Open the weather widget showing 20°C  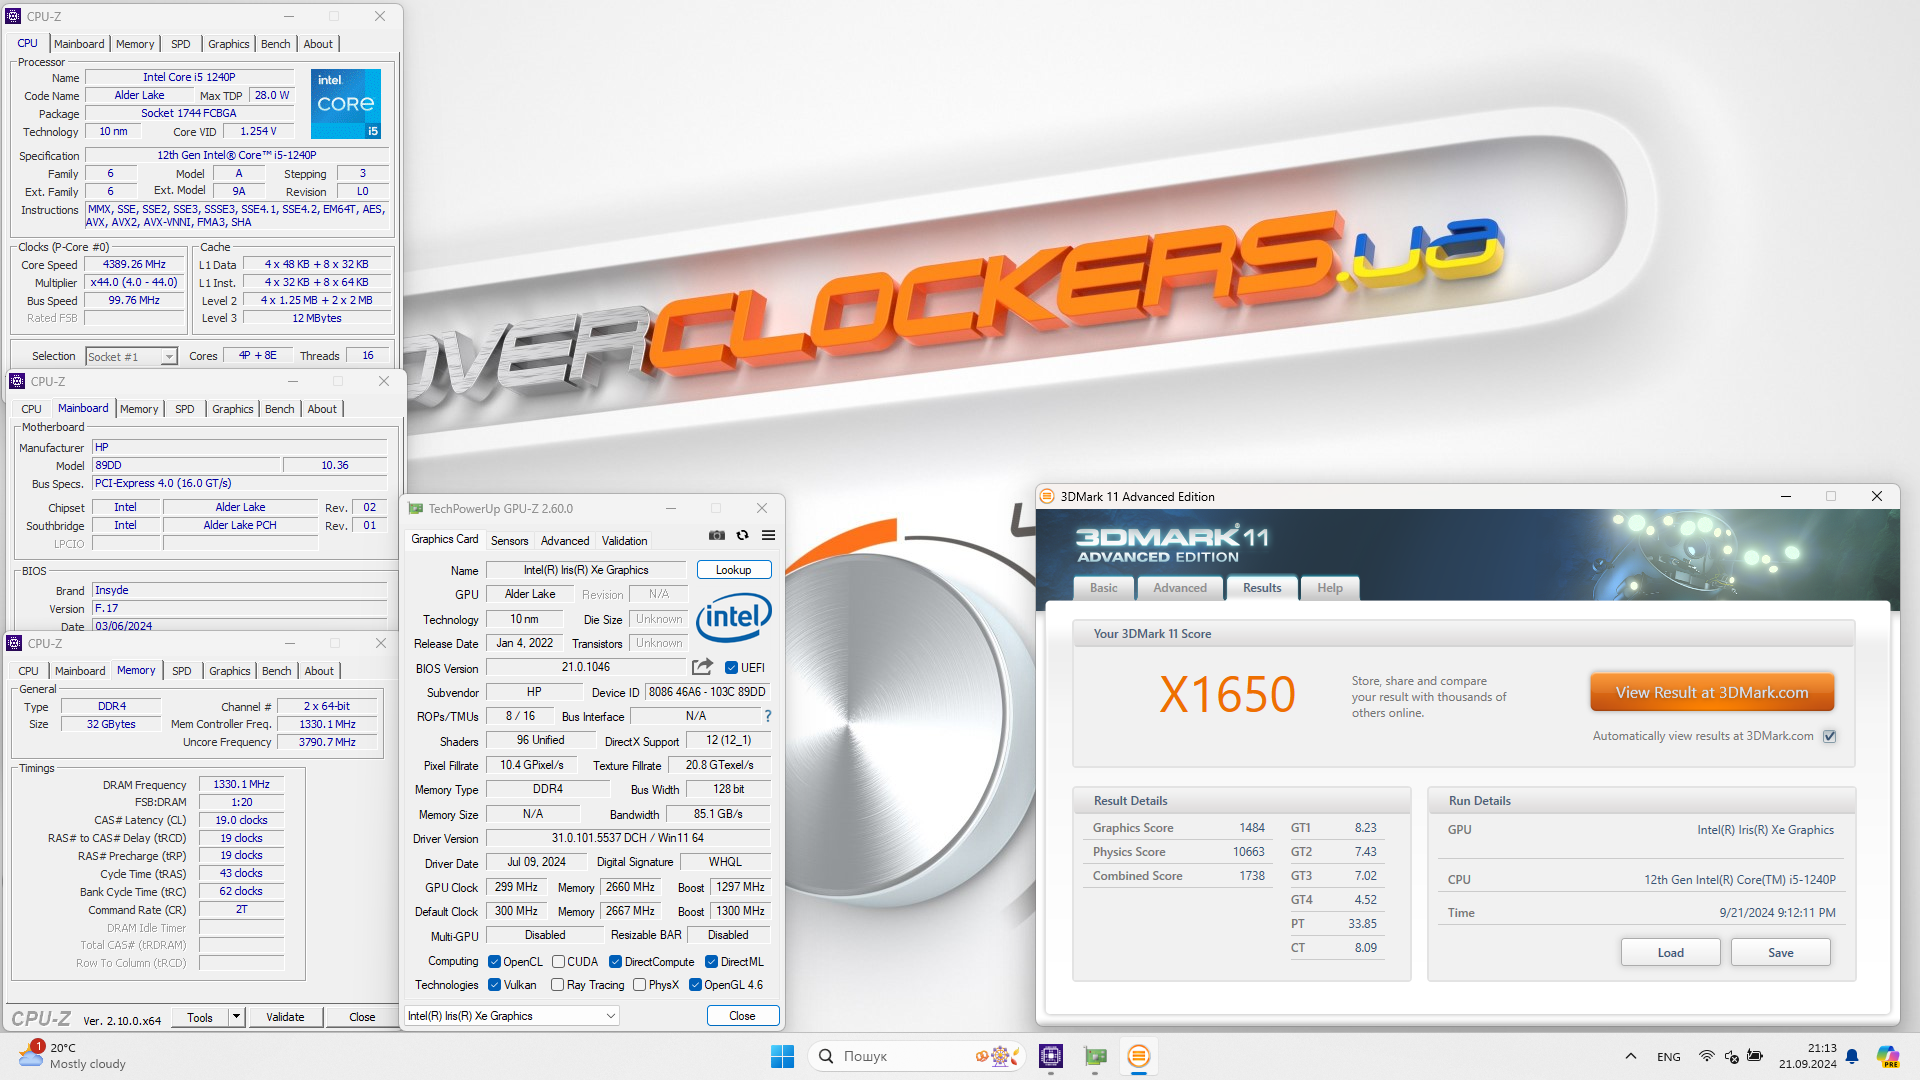click(x=72, y=1056)
